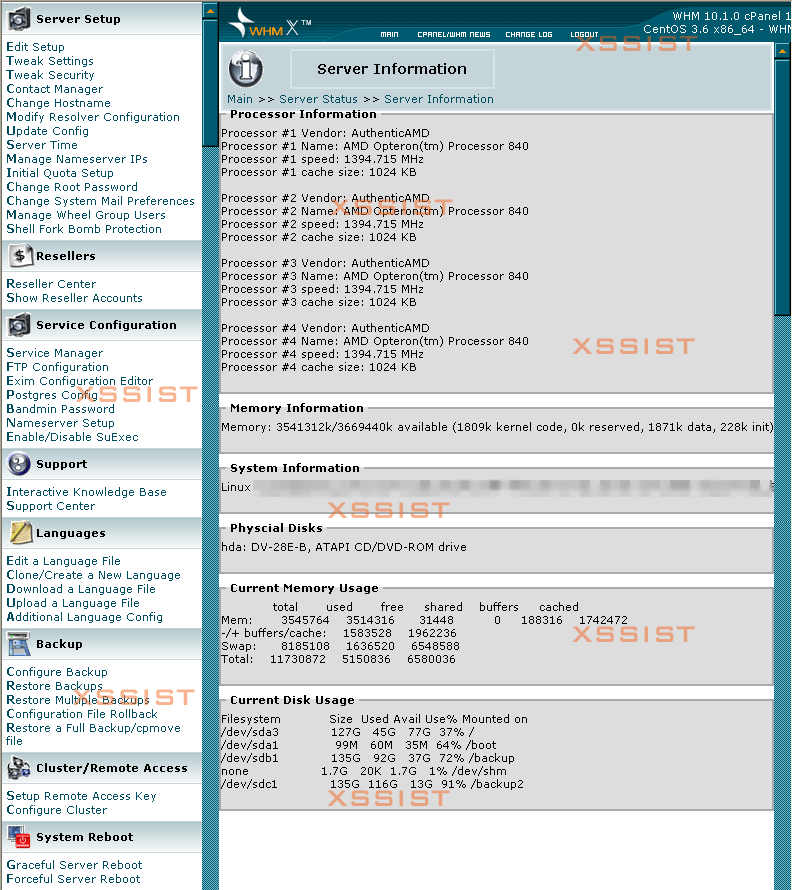This screenshot has height=890, width=792.
Task: Open Enable/Disable SuExec link
Action: pos(72,437)
